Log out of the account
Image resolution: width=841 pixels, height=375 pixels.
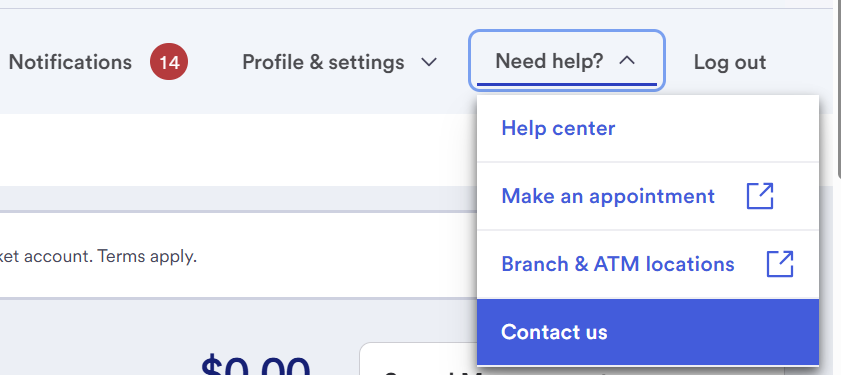click(730, 62)
